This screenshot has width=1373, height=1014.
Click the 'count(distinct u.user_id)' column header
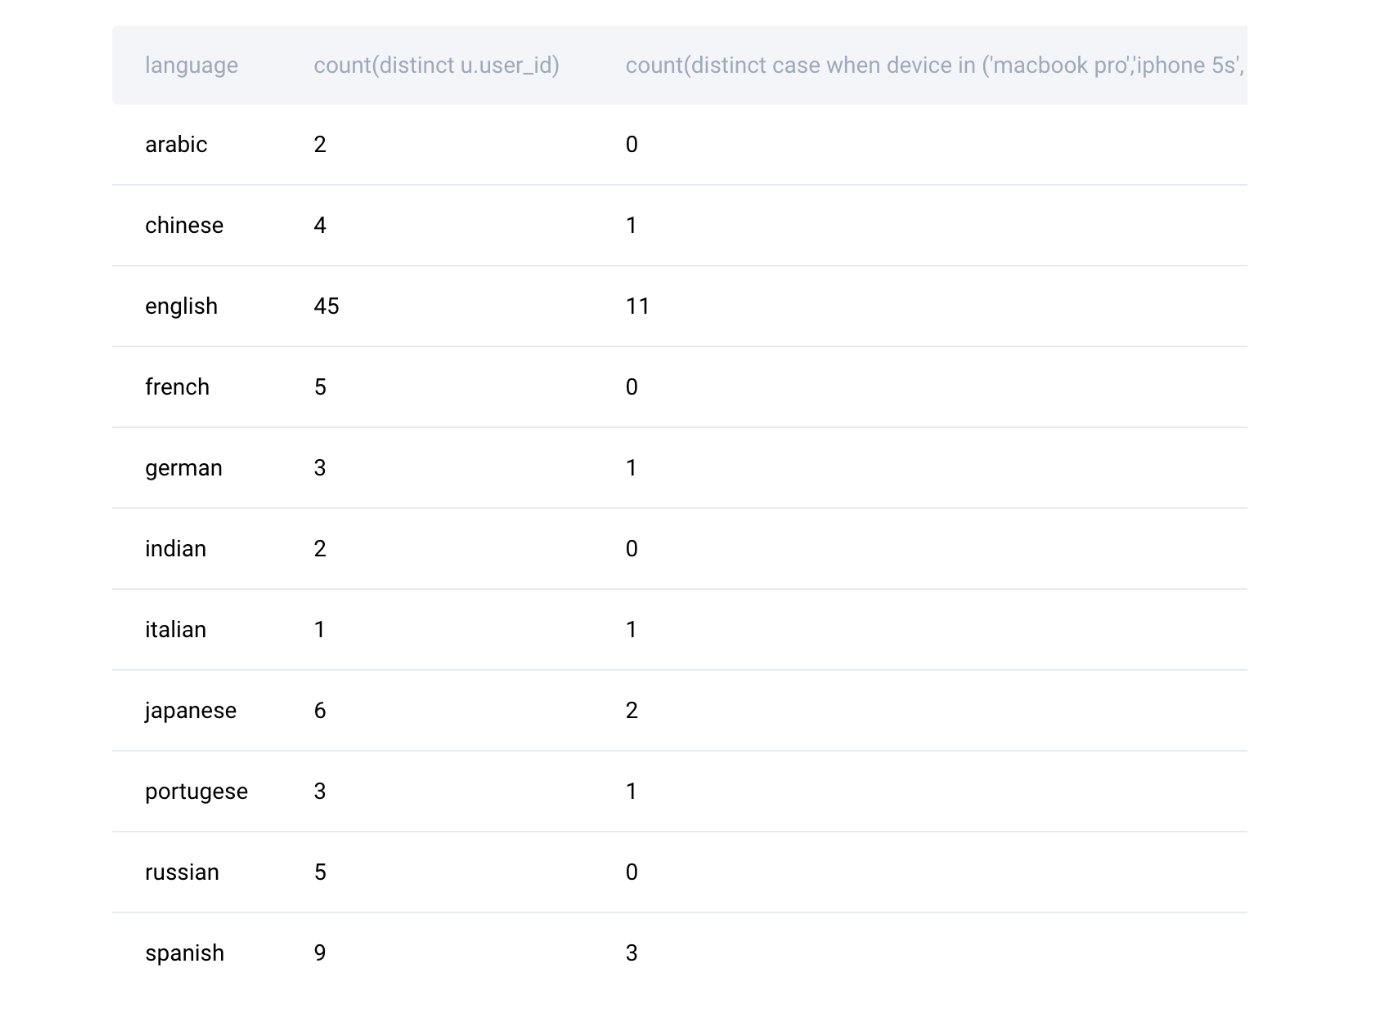pyautogui.click(x=436, y=65)
